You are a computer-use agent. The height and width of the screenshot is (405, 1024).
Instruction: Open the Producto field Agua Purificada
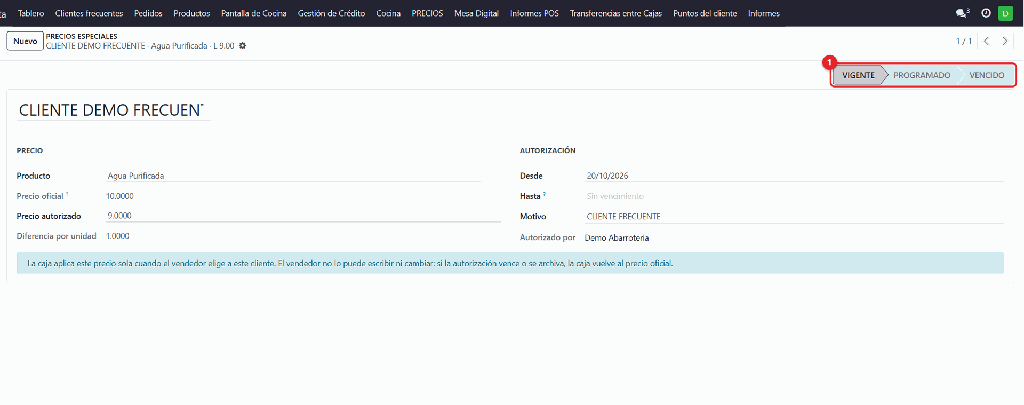(293, 176)
